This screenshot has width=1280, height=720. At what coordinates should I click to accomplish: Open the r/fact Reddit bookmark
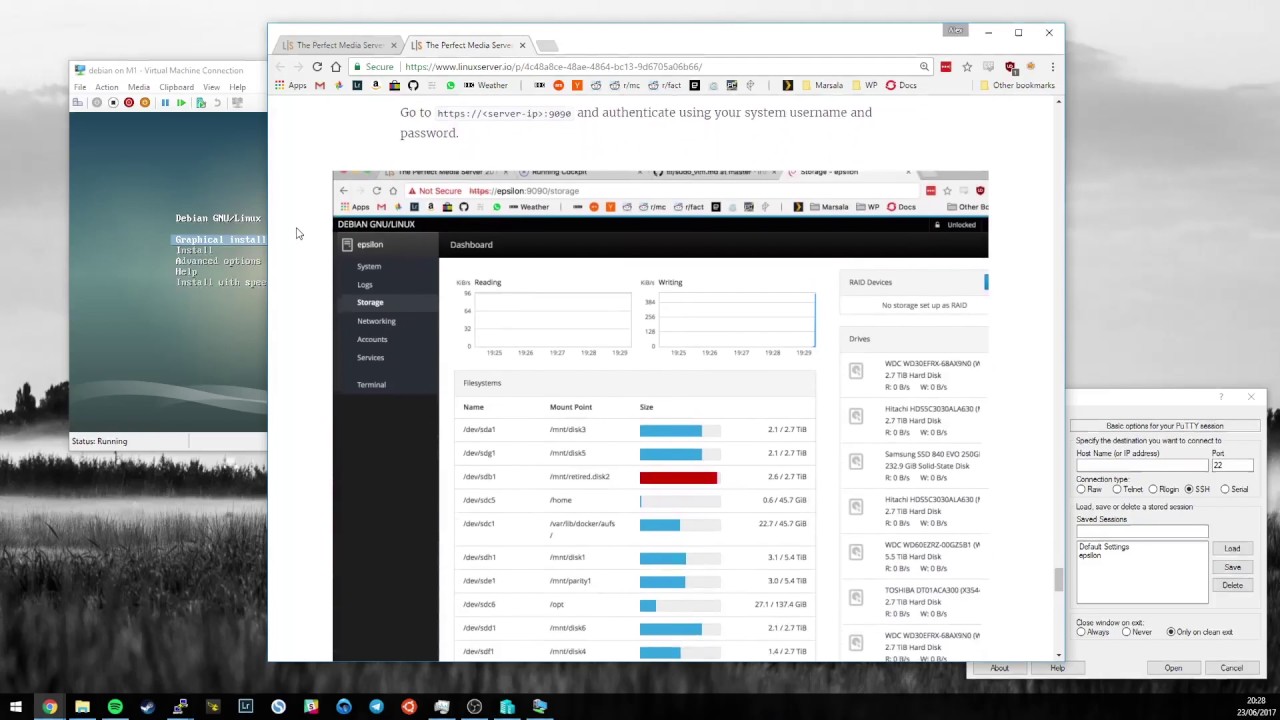663,86
